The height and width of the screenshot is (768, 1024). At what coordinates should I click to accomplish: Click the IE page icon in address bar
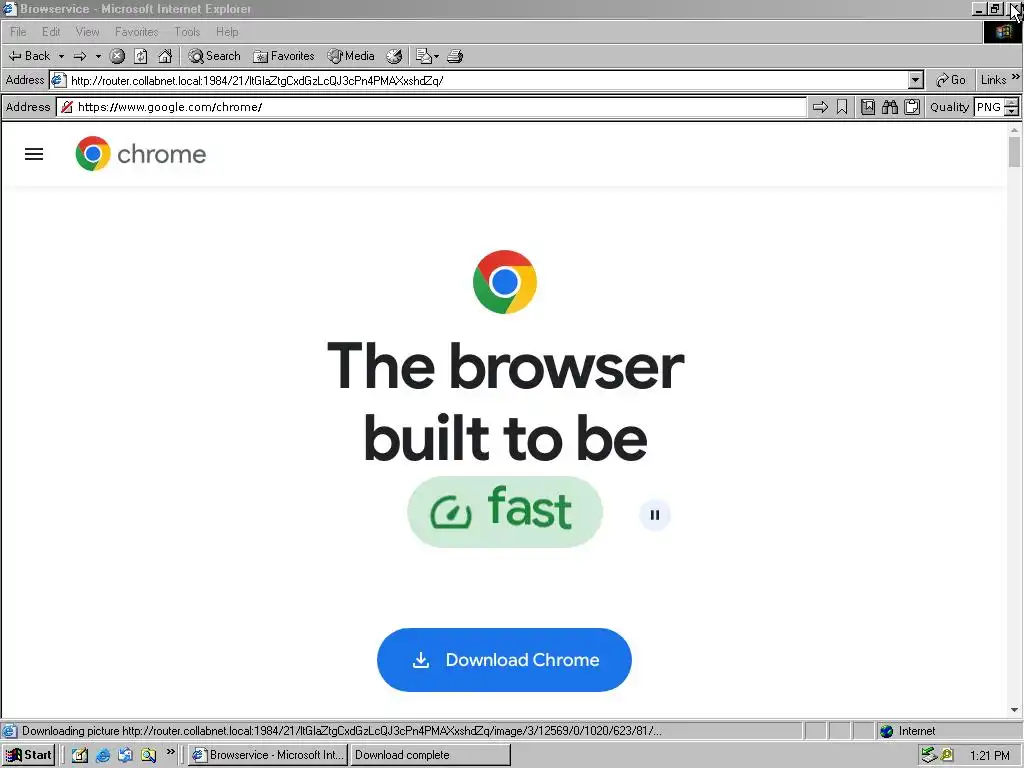(x=59, y=80)
